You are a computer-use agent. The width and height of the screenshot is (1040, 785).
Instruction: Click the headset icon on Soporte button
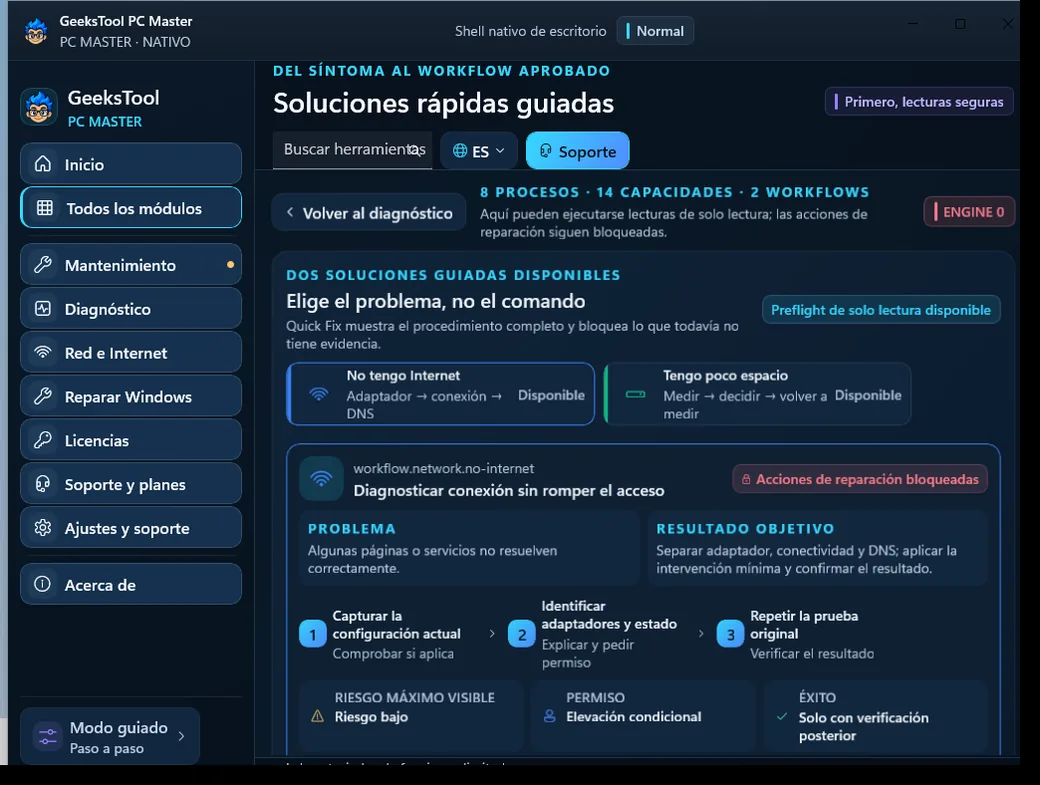tap(545, 151)
